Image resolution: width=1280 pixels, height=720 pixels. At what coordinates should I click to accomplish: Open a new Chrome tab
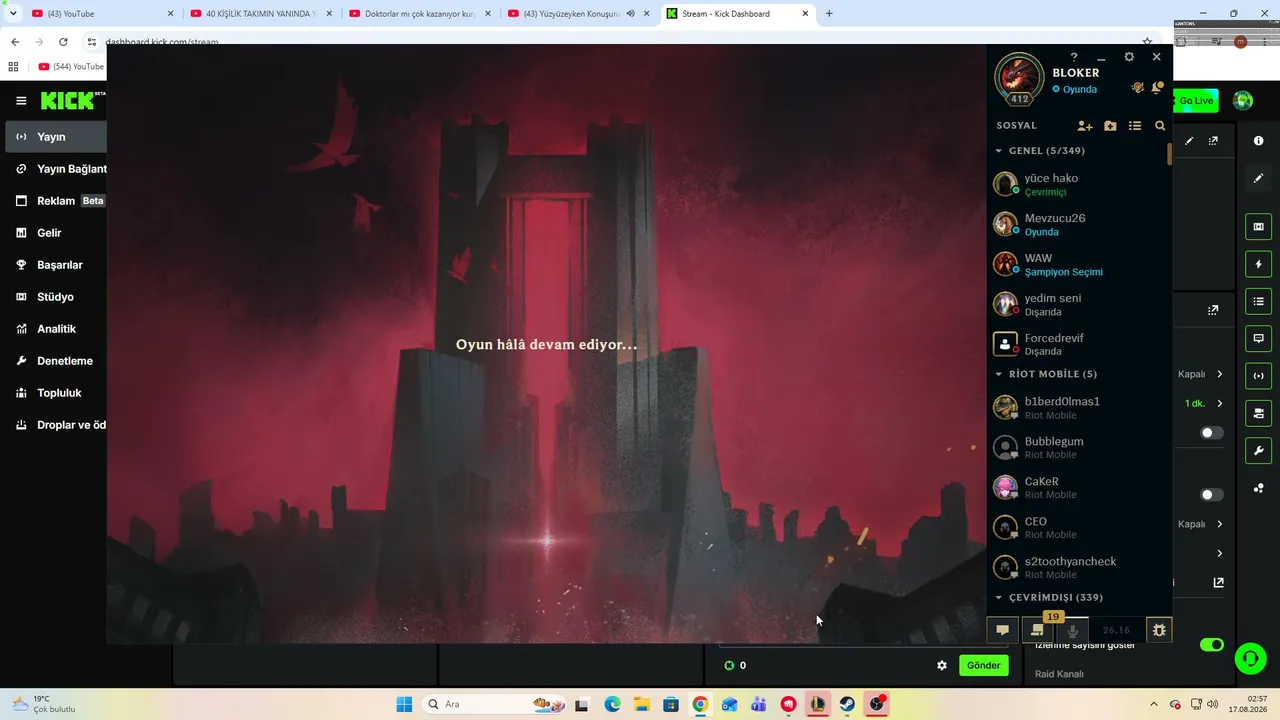[x=829, y=14]
